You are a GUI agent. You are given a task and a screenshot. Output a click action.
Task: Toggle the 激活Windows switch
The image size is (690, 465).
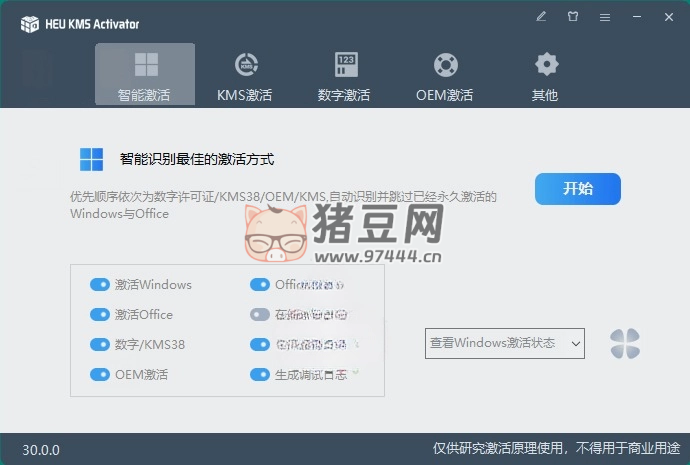tap(99, 285)
